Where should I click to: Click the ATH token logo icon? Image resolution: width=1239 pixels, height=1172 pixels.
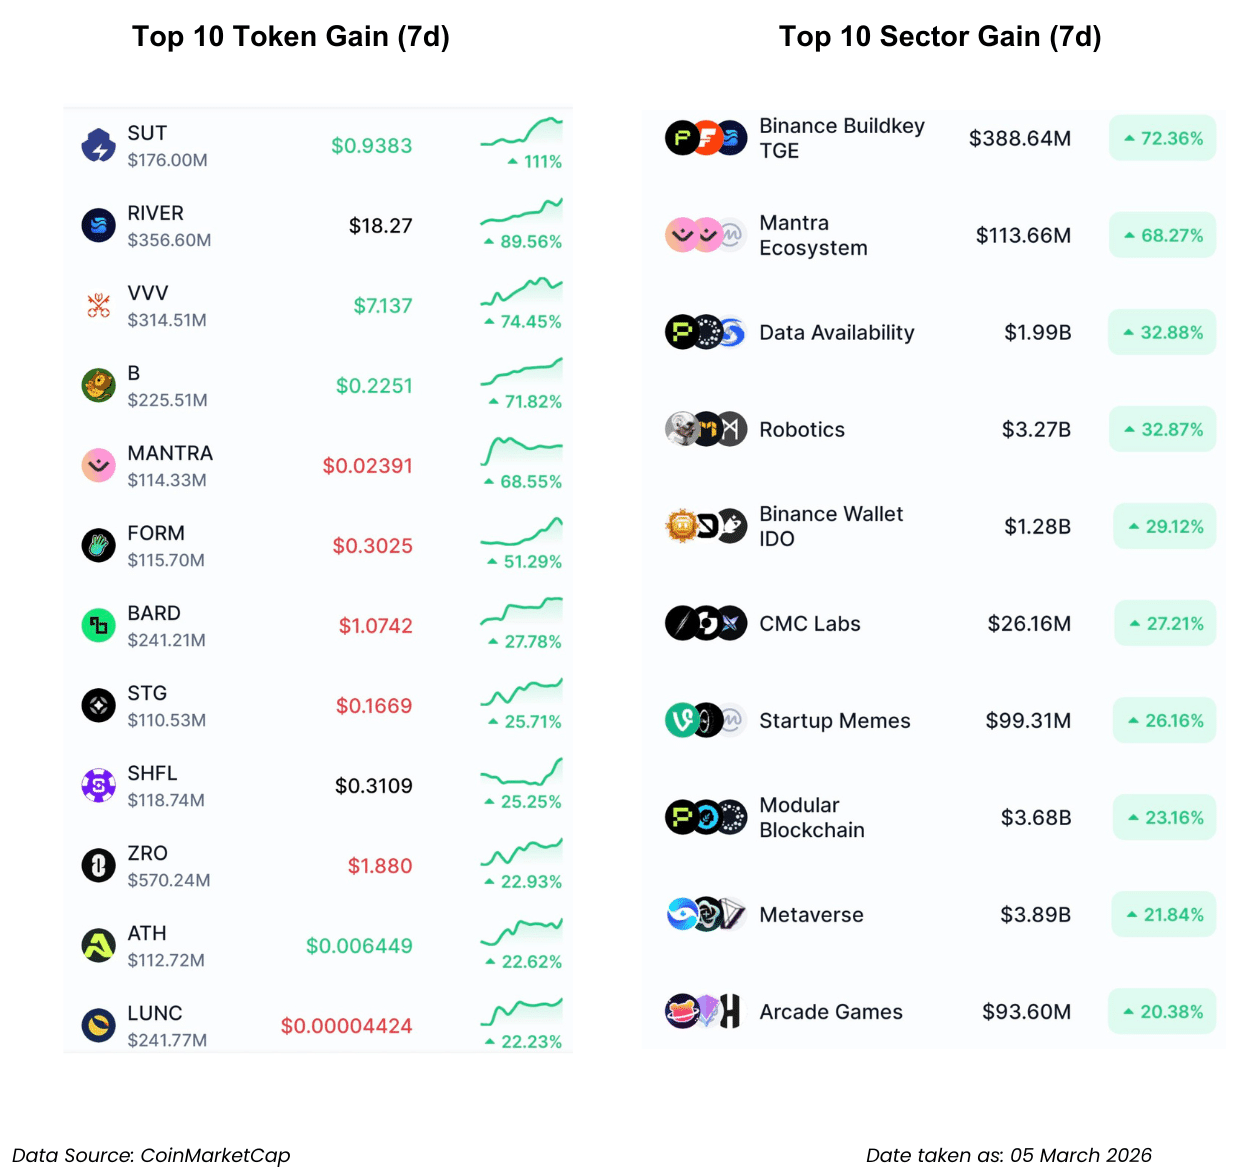click(98, 946)
